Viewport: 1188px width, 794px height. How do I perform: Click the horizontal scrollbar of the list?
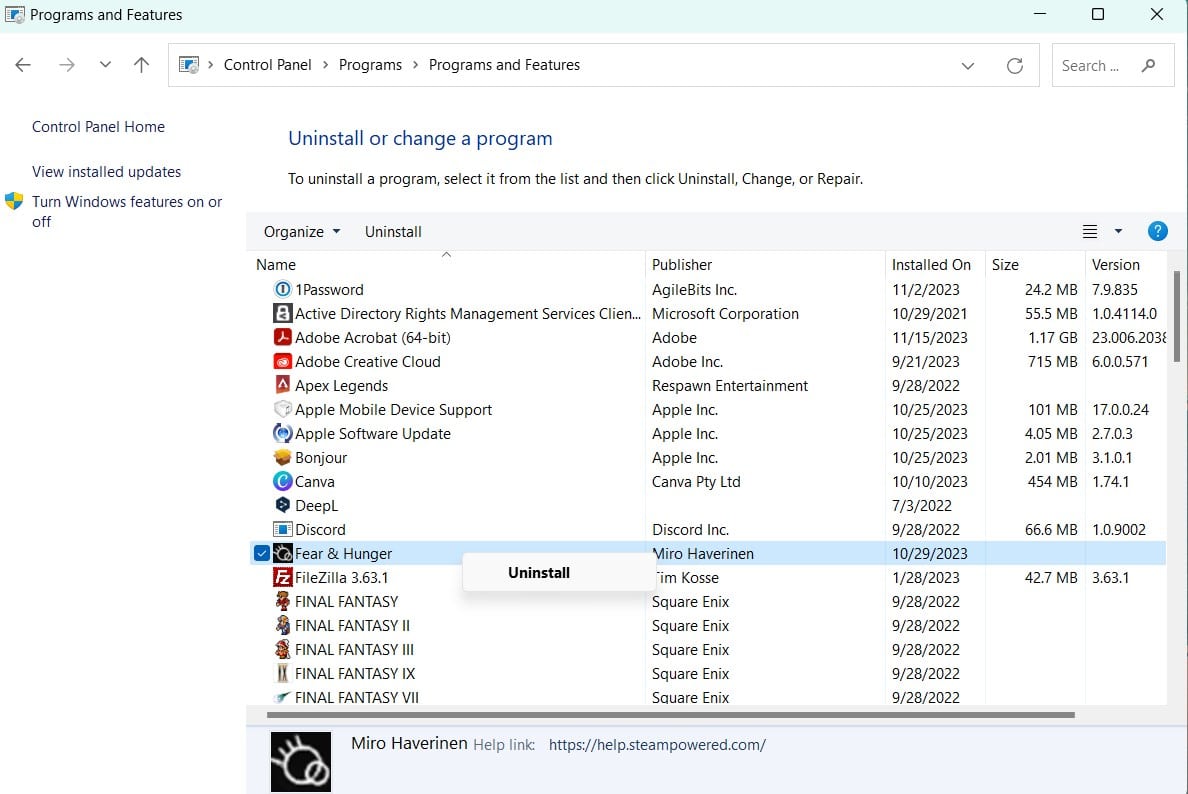coord(671,714)
